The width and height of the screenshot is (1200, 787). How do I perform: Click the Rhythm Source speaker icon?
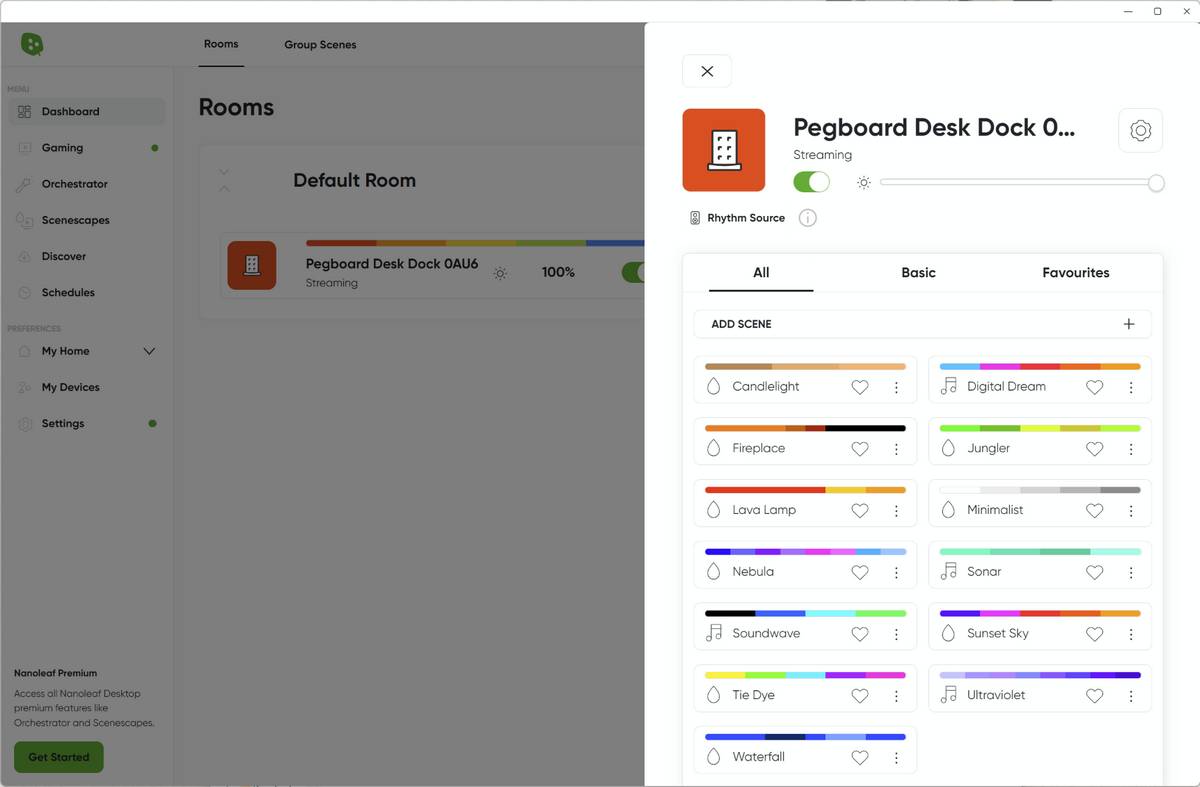(695, 218)
